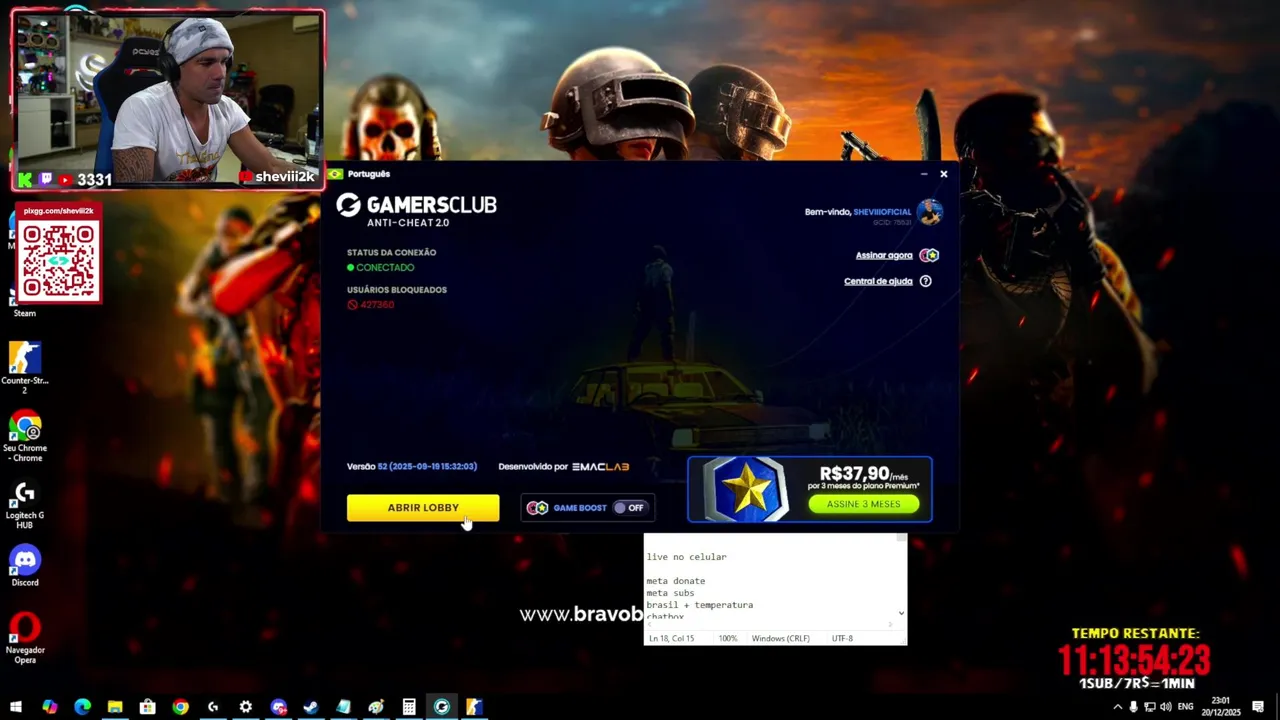Show hidden system tray icons
Image resolution: width=1280 pixels, height=720 pixels.
click(1117, 707)
